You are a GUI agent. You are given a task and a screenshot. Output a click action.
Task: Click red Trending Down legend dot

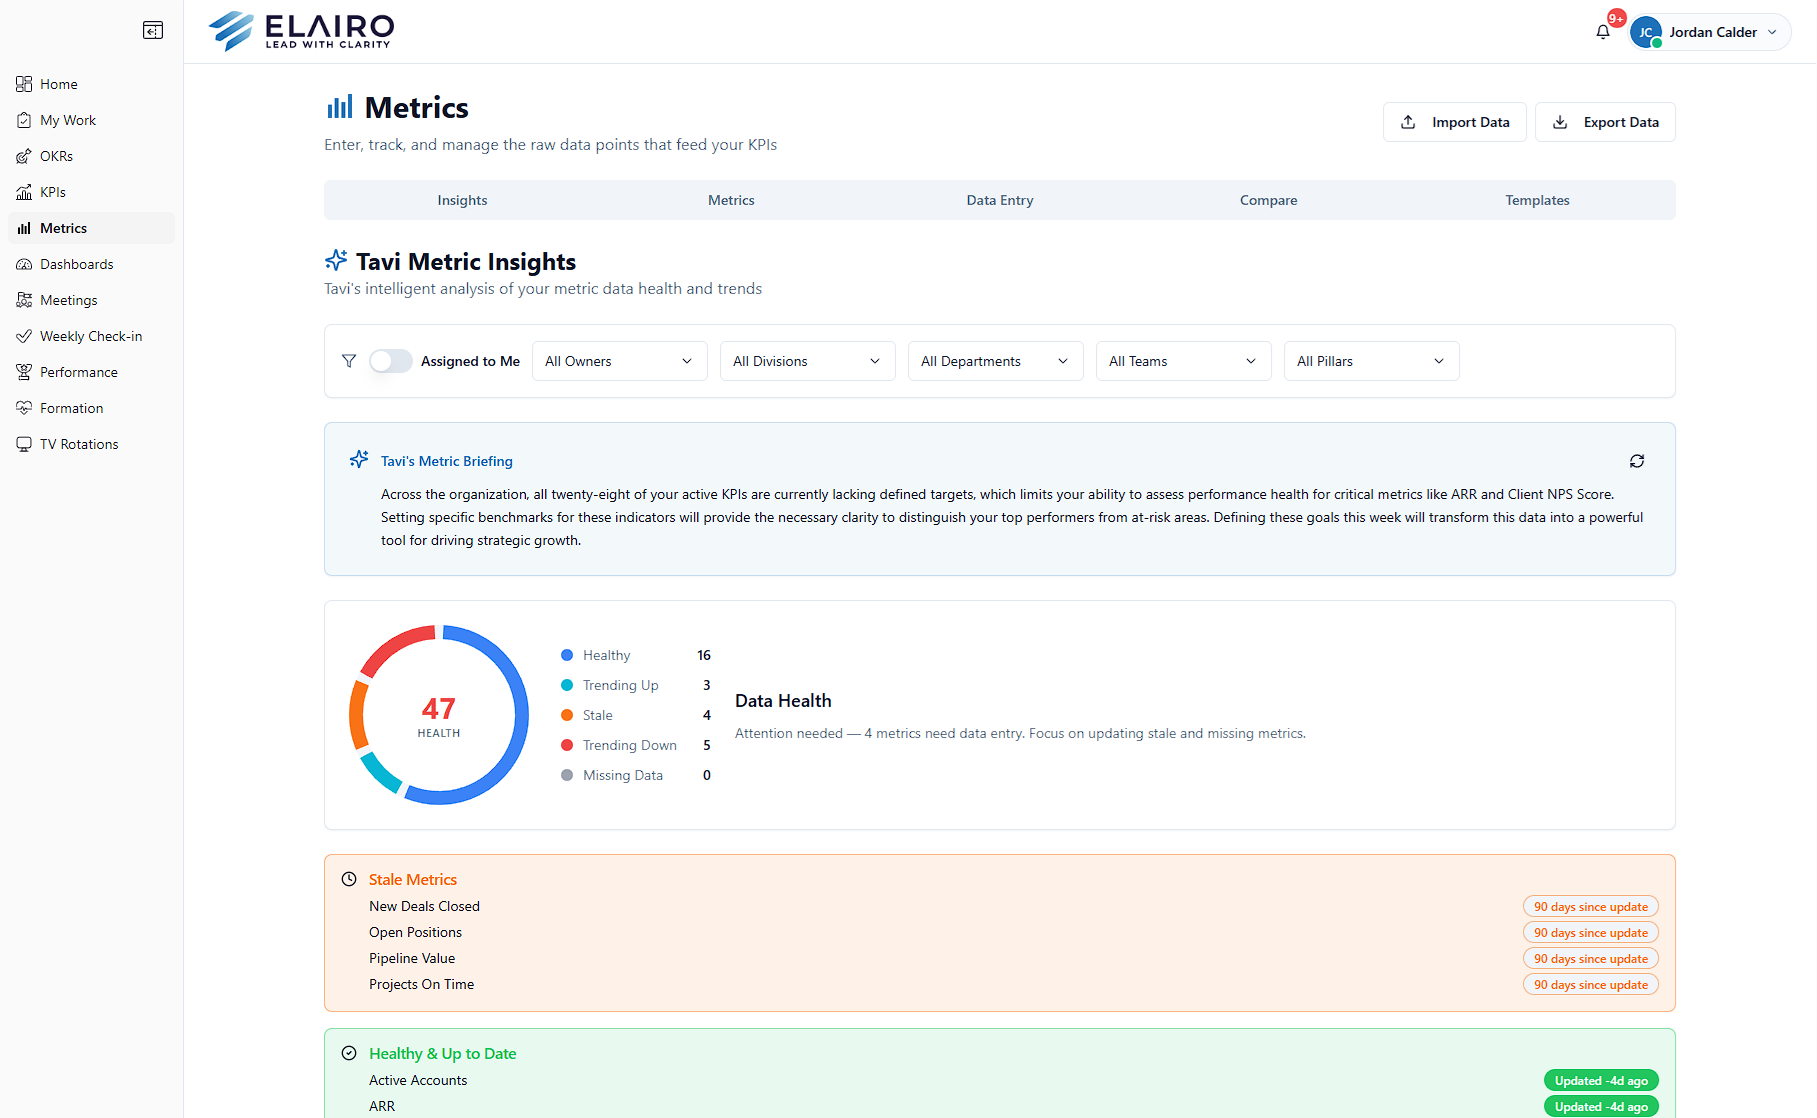click(567, 745)
